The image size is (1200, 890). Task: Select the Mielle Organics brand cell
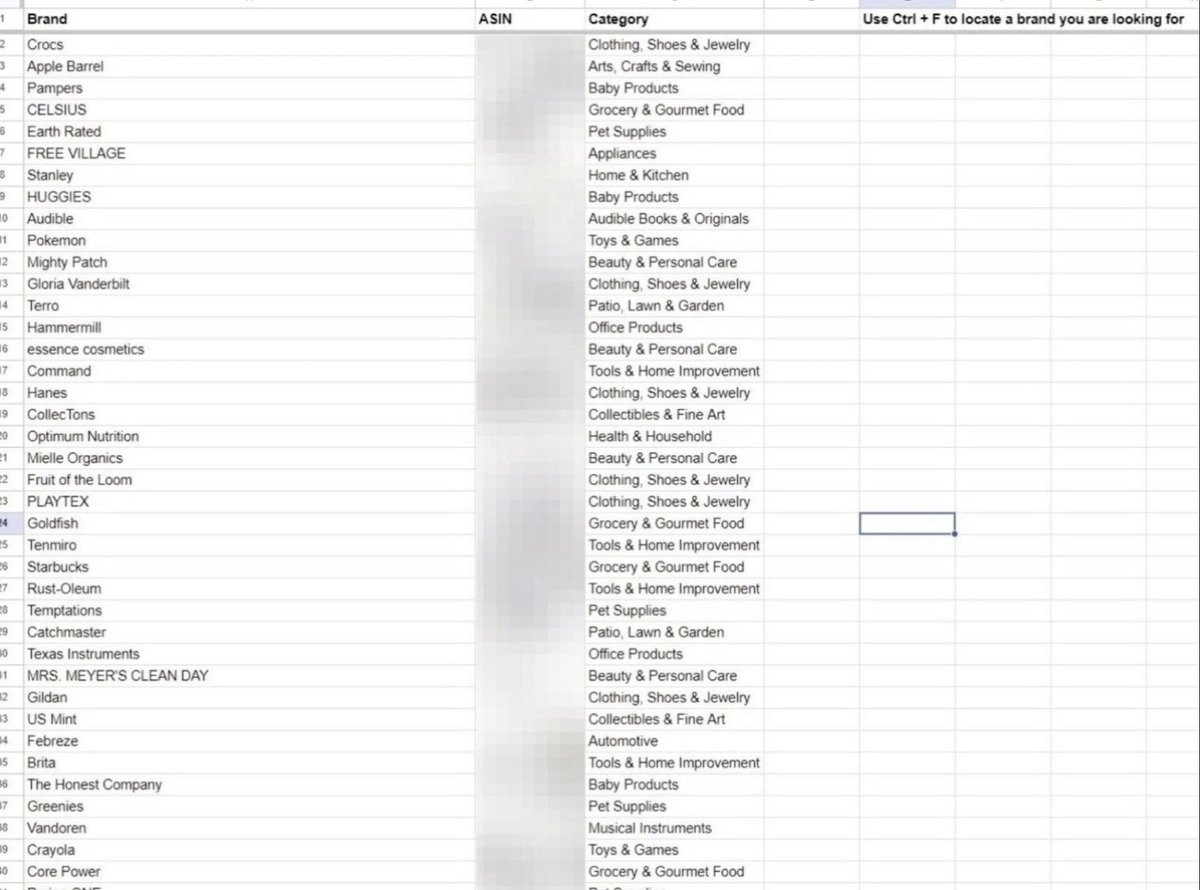(247, 458)
